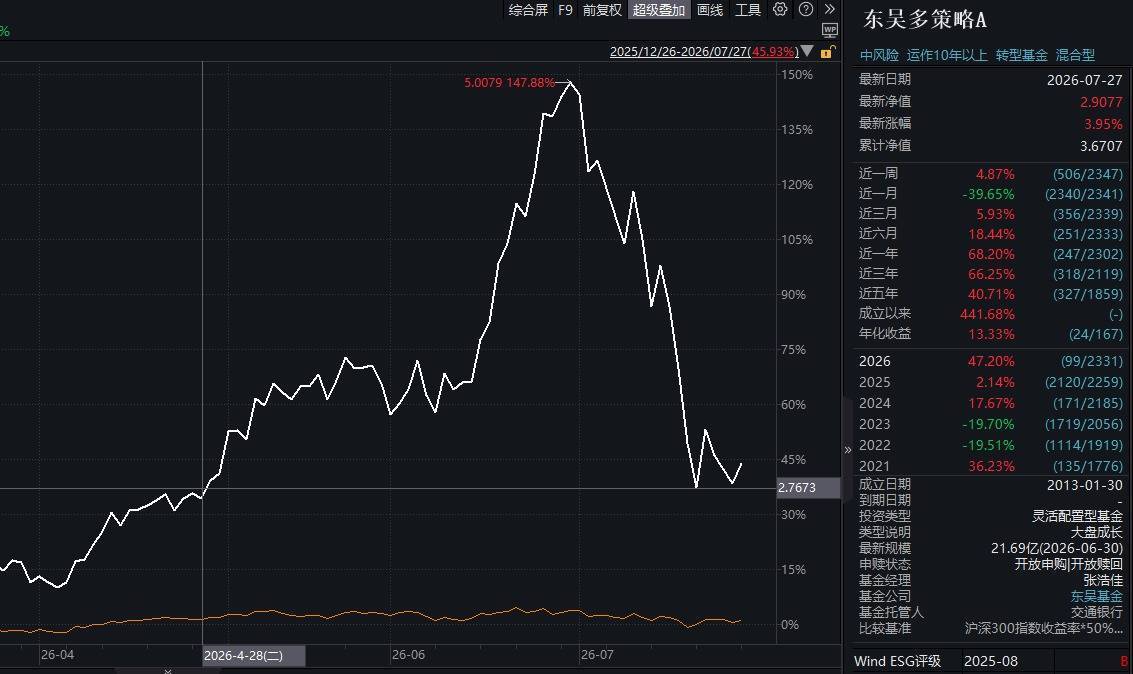Collapse the fund info side panel arrow
The image size is (1133, 674).
coord(848,449)
